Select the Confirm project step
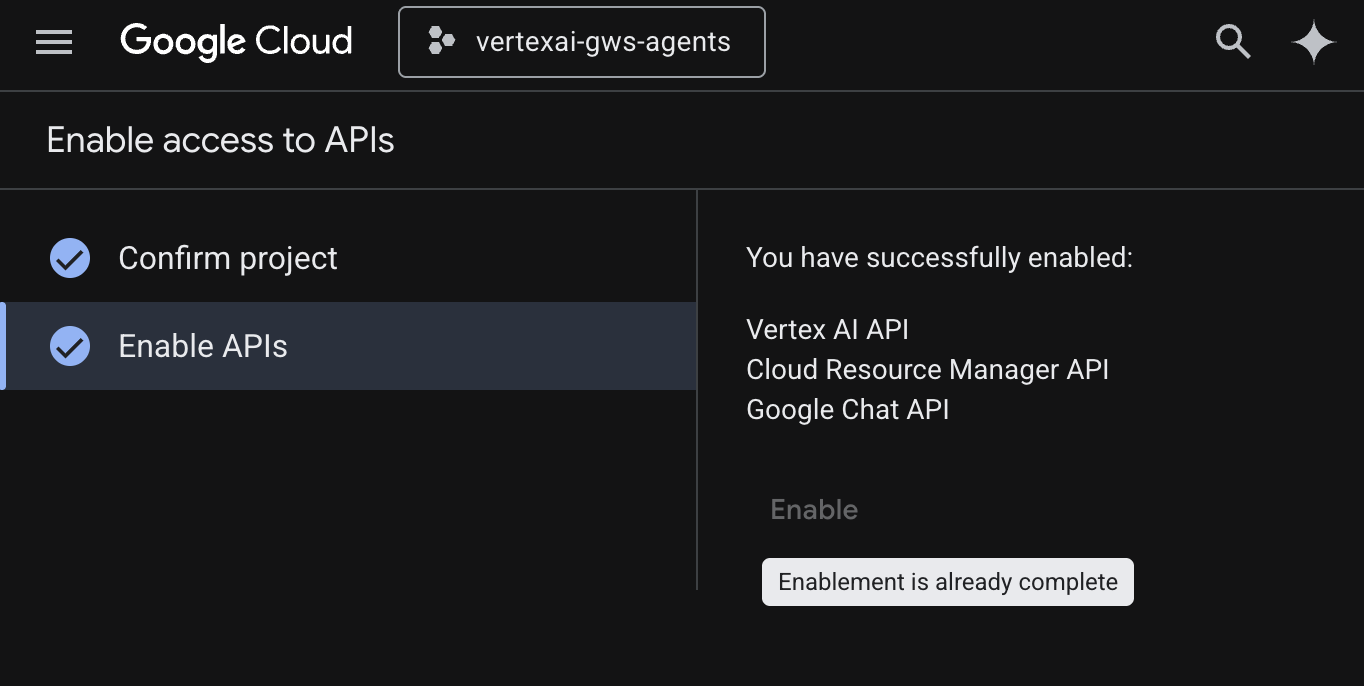 228,258
